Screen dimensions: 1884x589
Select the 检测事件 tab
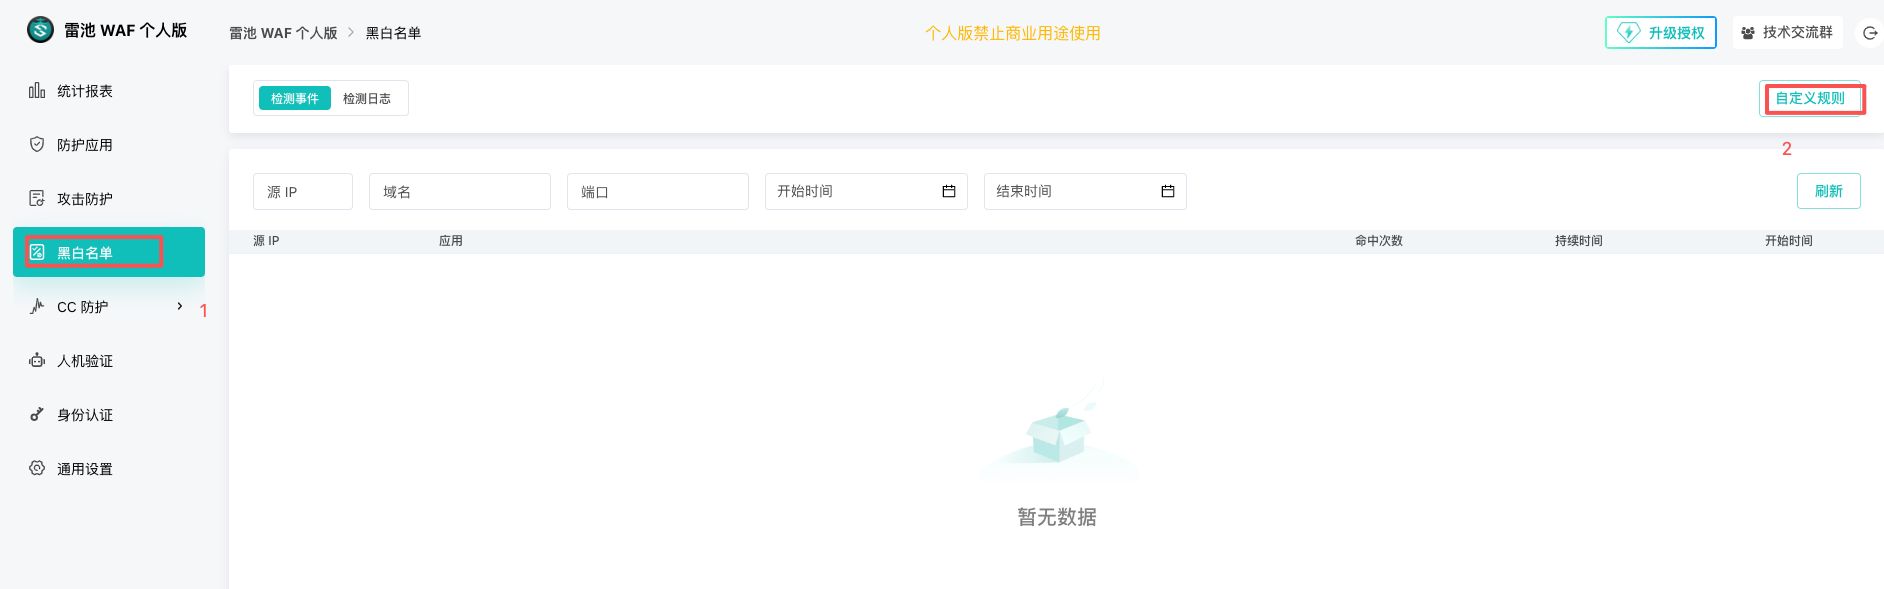click(x=295, y=99)
